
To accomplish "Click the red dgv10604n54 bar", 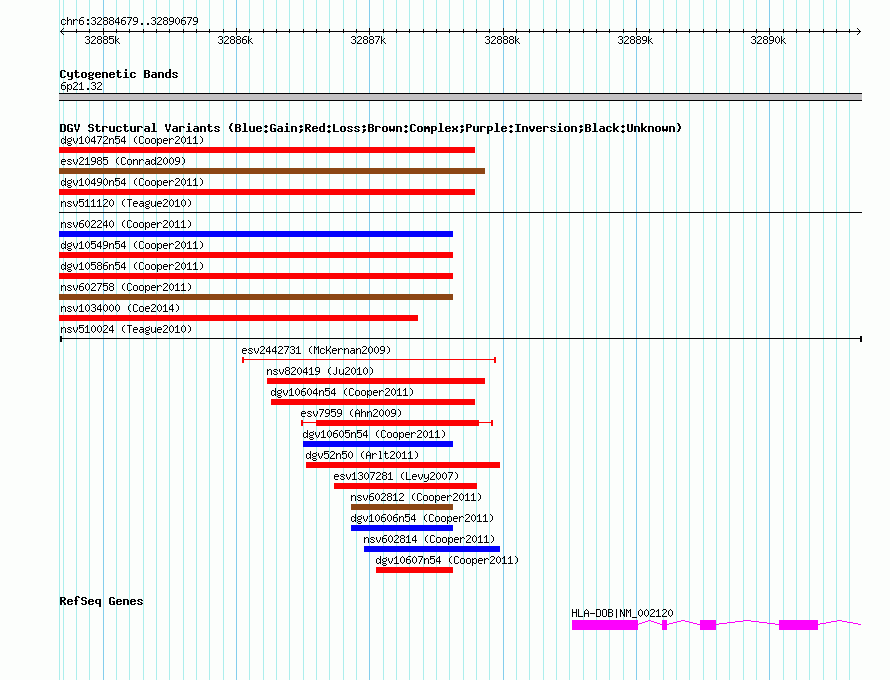I will click(x=373, y=402).
